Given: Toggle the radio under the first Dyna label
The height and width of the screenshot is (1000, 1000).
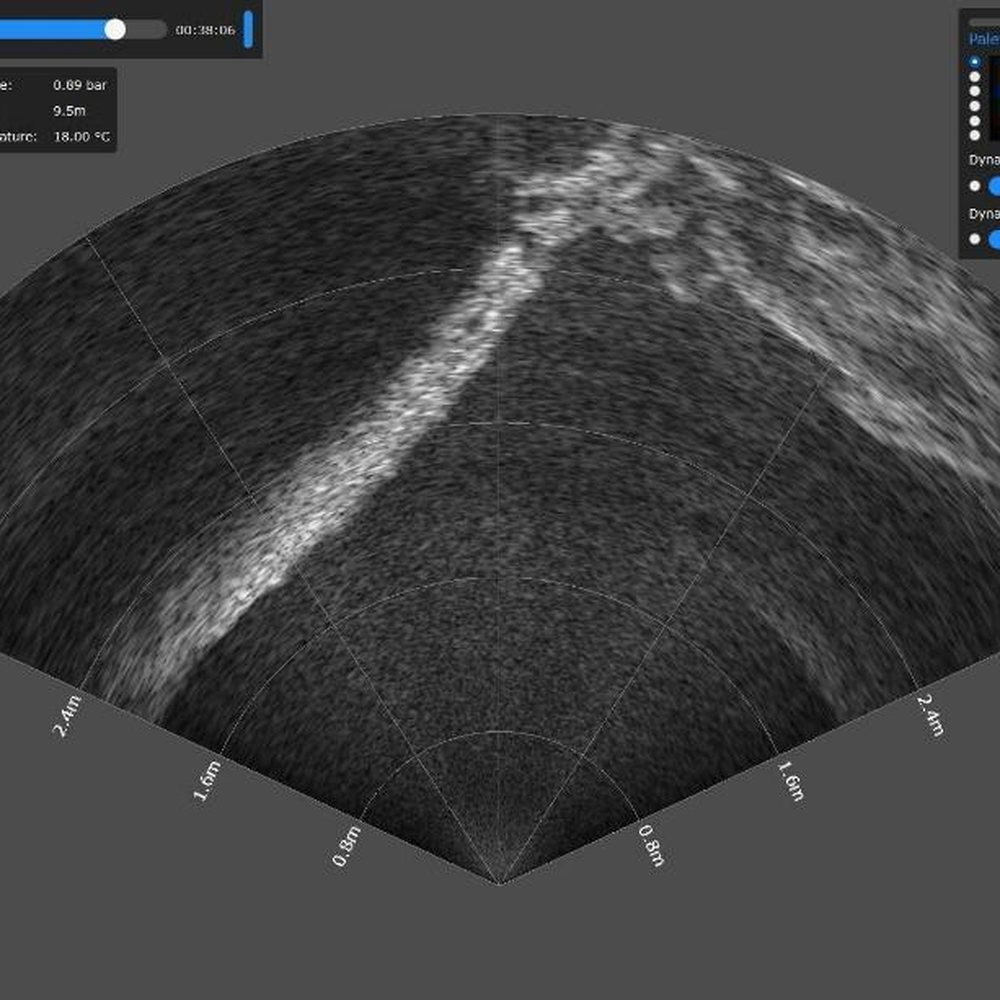Looking at the screenshot, I should tap(974, 186).
